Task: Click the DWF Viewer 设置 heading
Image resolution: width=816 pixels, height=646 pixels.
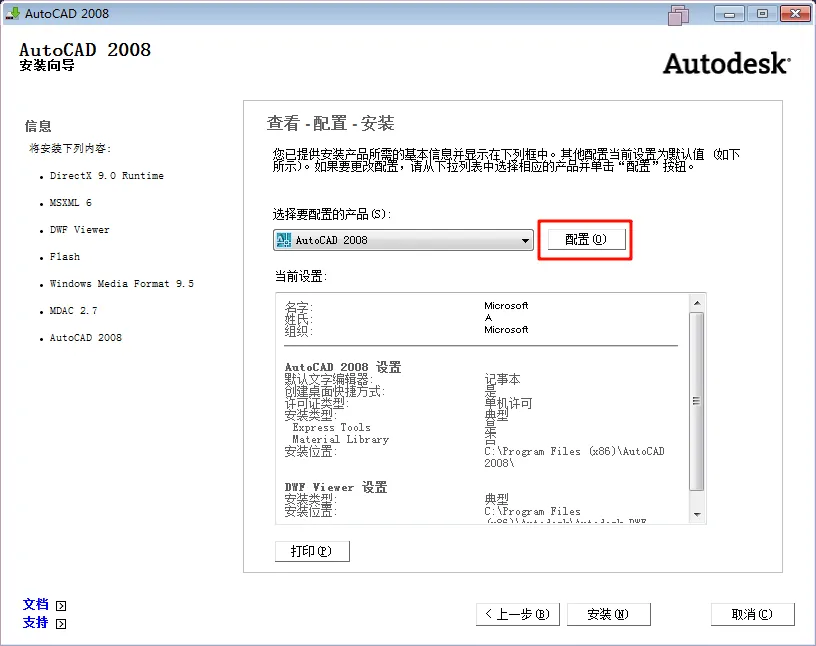Action: pos(336,488)
